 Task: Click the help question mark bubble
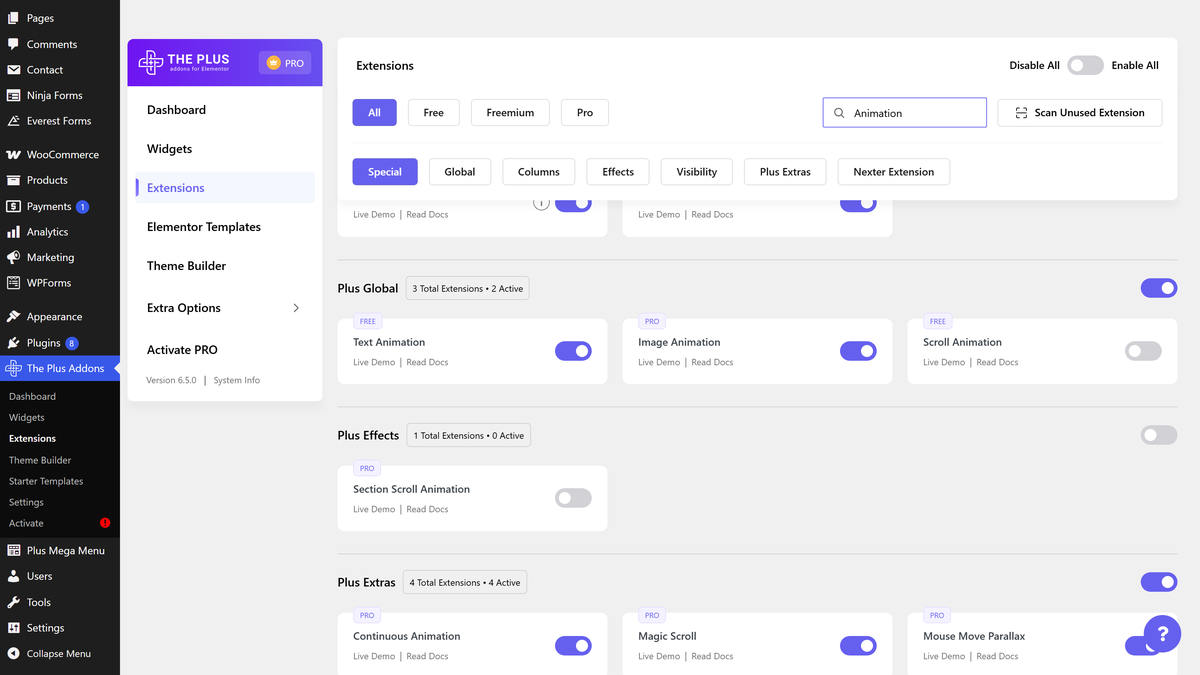pyautogui.click(x=1162, y=634)
